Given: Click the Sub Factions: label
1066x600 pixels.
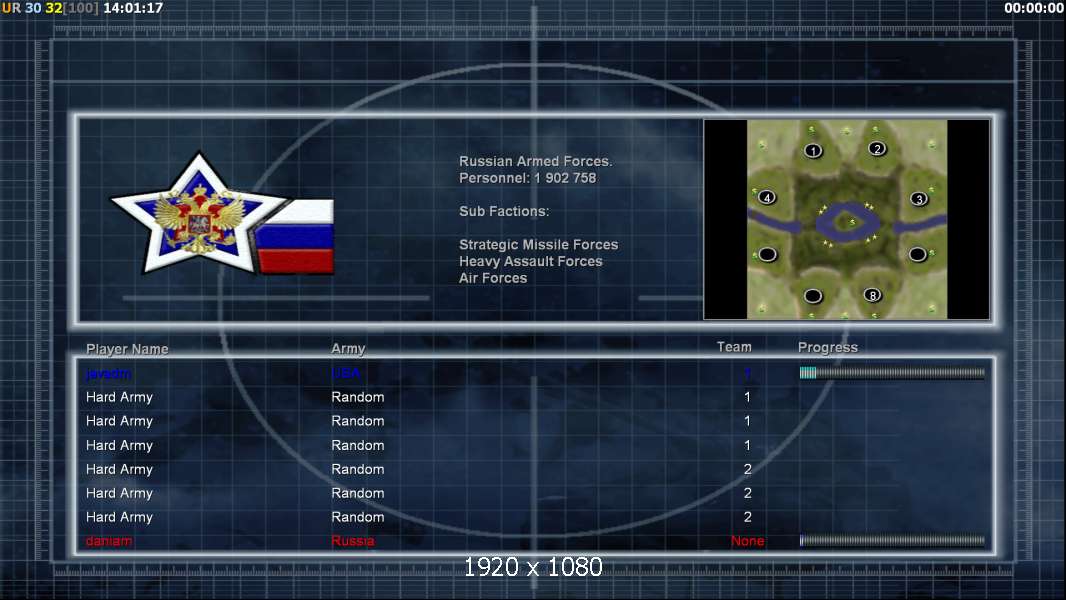Looking at the screenshot, I should point(504,211).
